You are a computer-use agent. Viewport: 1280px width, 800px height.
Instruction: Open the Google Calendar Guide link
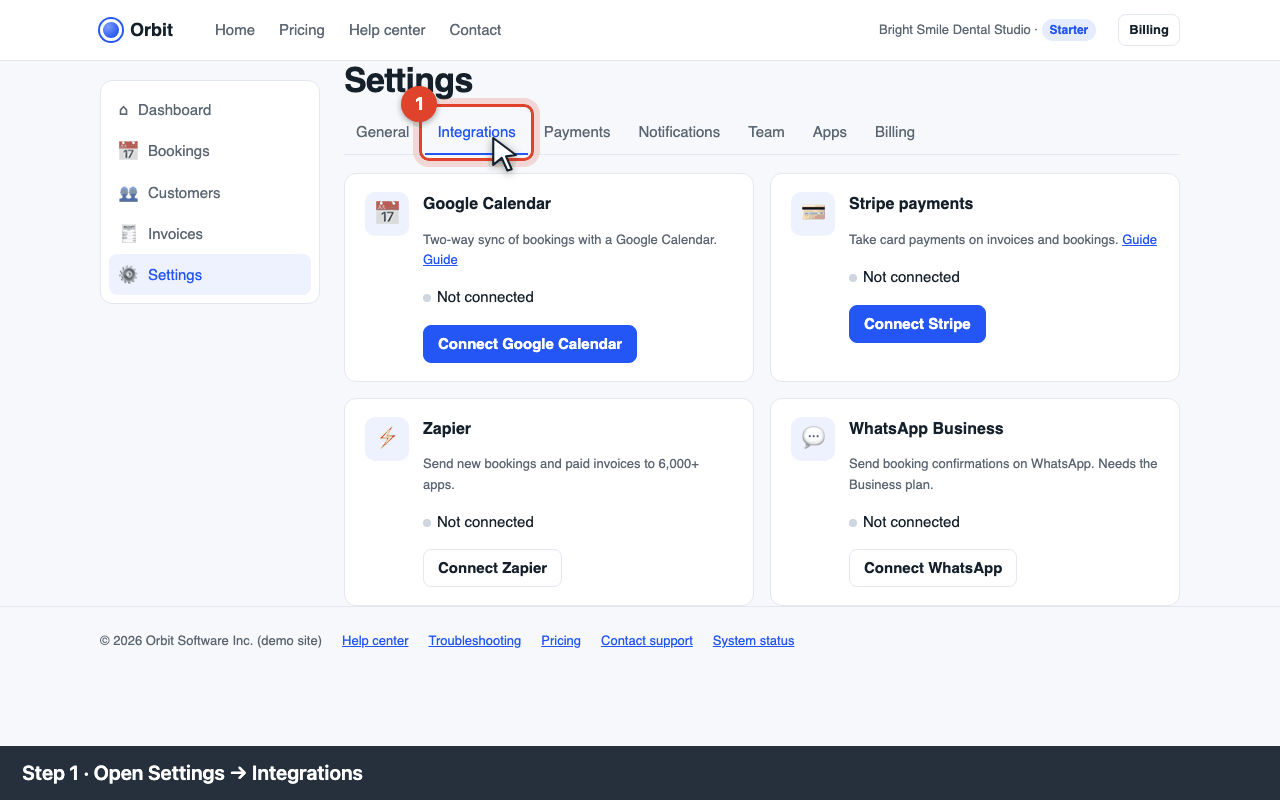pos(440,260)
